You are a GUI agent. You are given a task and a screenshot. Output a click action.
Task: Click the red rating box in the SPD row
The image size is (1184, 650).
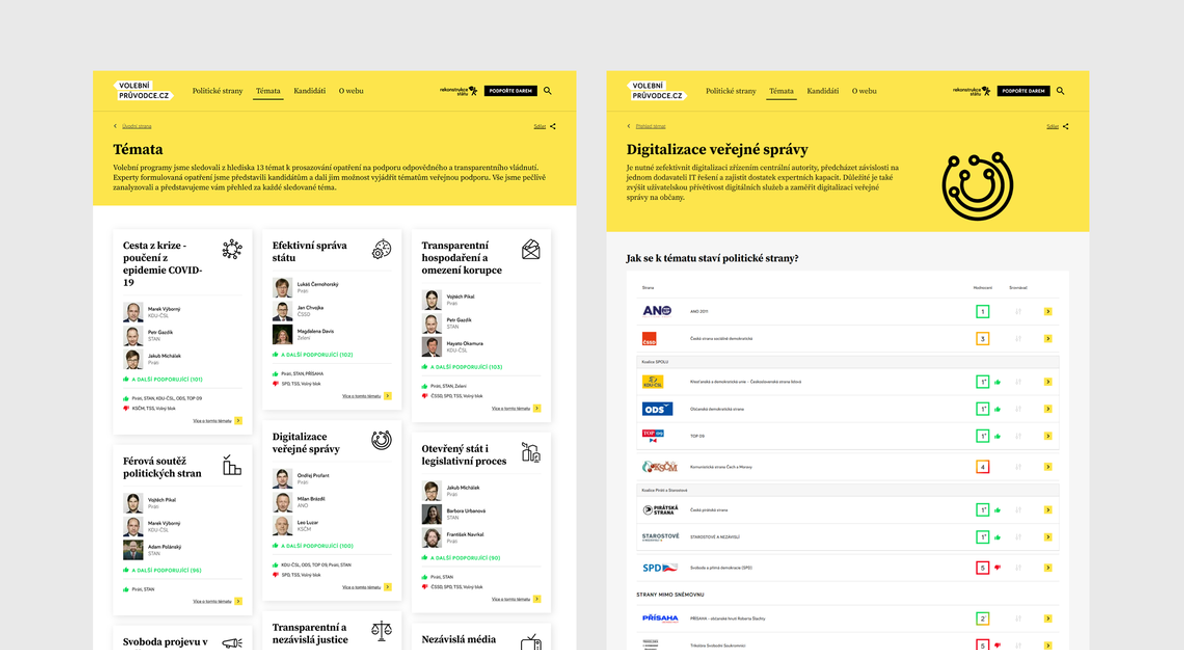click(982, 567)
